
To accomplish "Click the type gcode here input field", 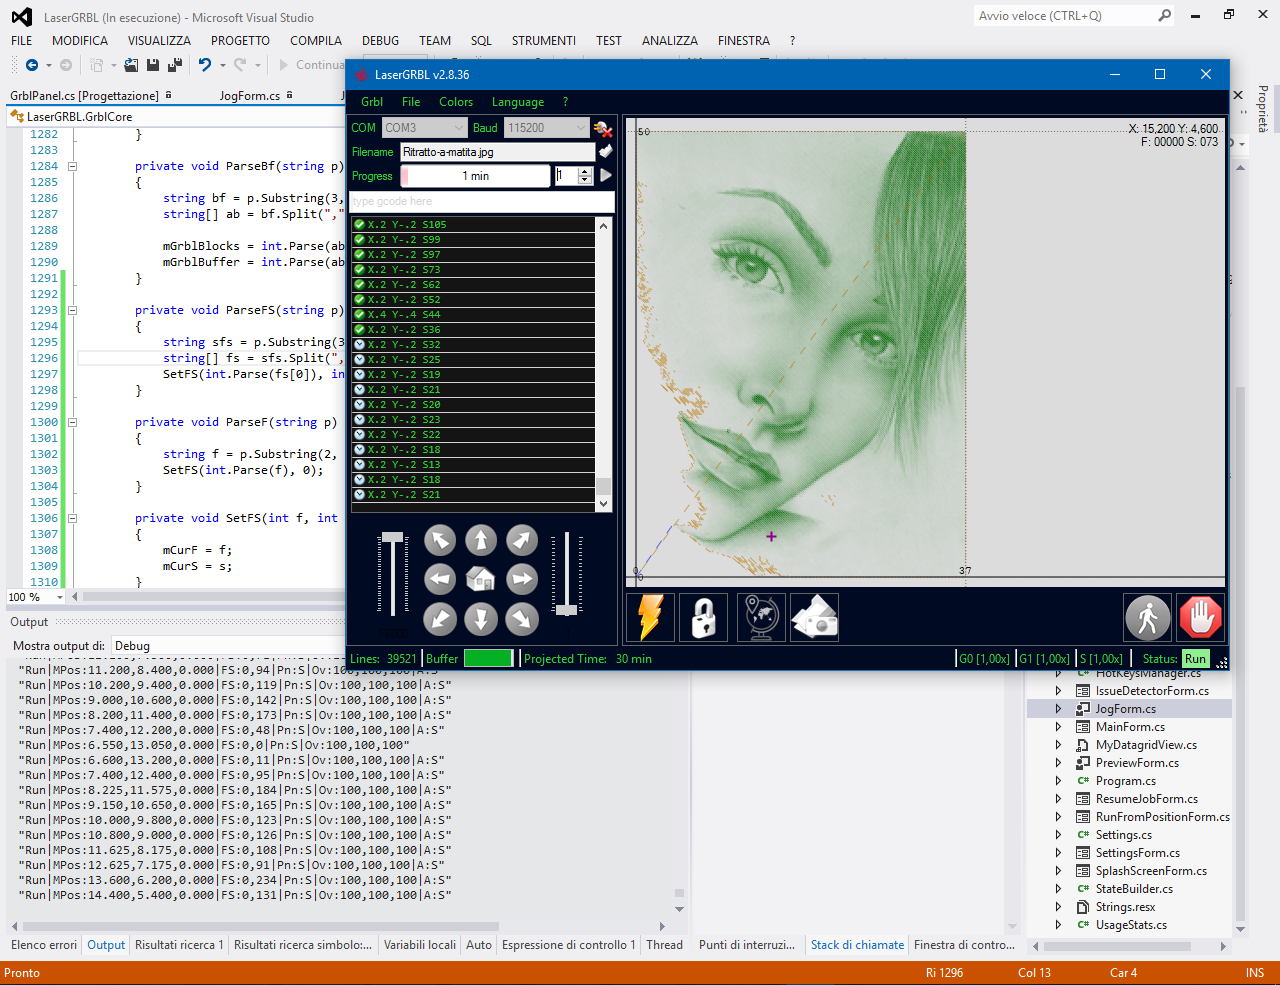I will pyautogui.click(x=481, y=202).
